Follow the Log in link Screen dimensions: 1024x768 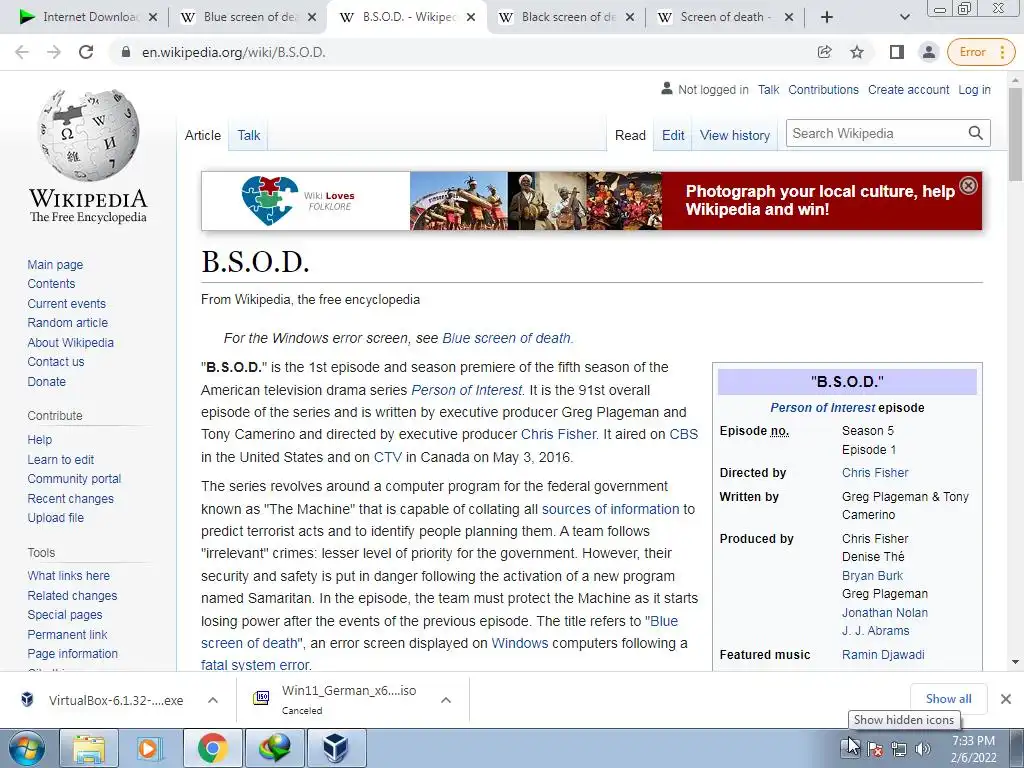click(974, 89)
